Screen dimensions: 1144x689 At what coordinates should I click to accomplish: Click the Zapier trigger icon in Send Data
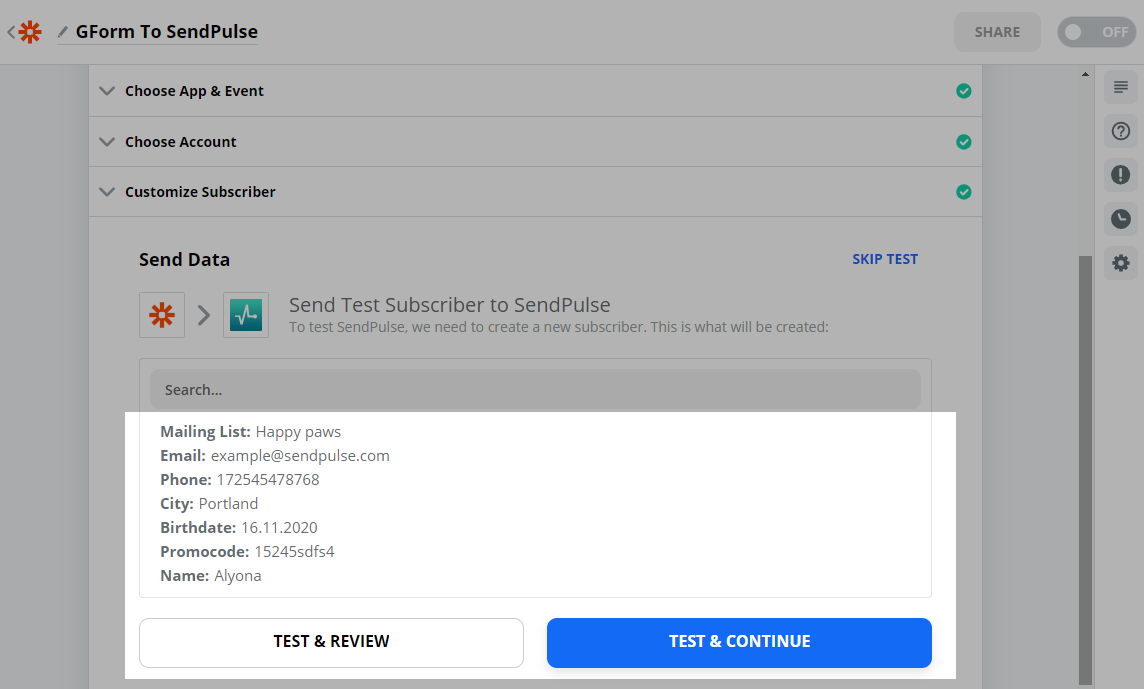click(162, 315)
